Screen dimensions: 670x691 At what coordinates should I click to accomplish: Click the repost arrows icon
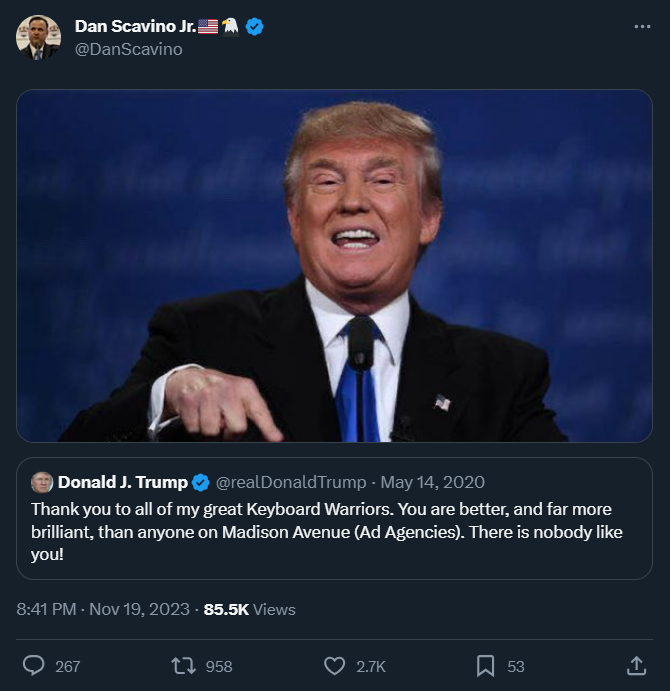(183, 666)
